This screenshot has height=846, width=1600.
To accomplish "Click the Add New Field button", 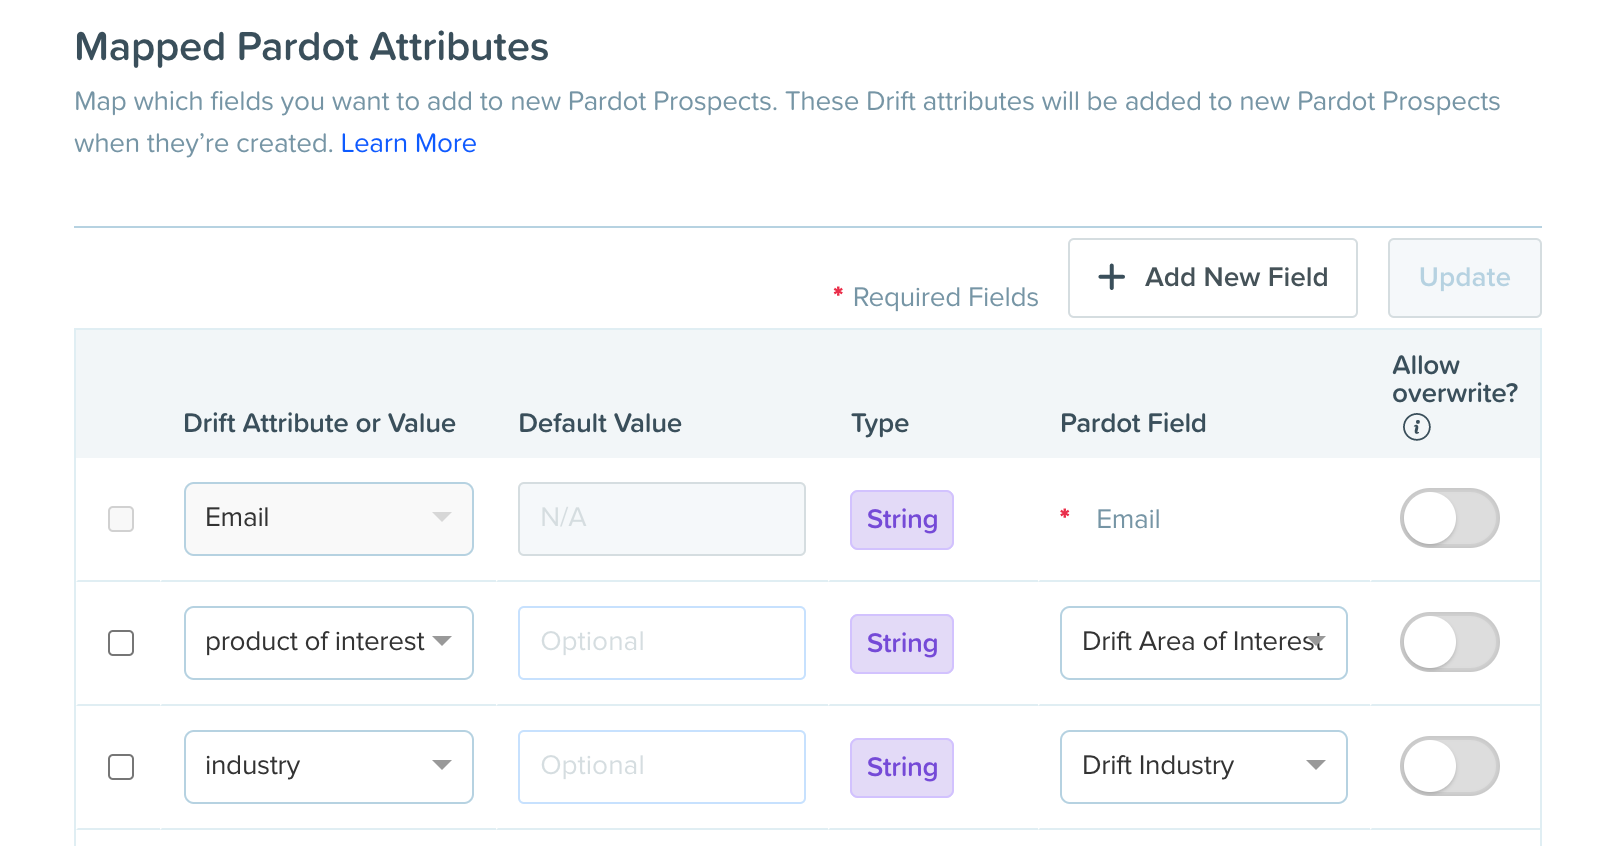I will [1213, 278].
